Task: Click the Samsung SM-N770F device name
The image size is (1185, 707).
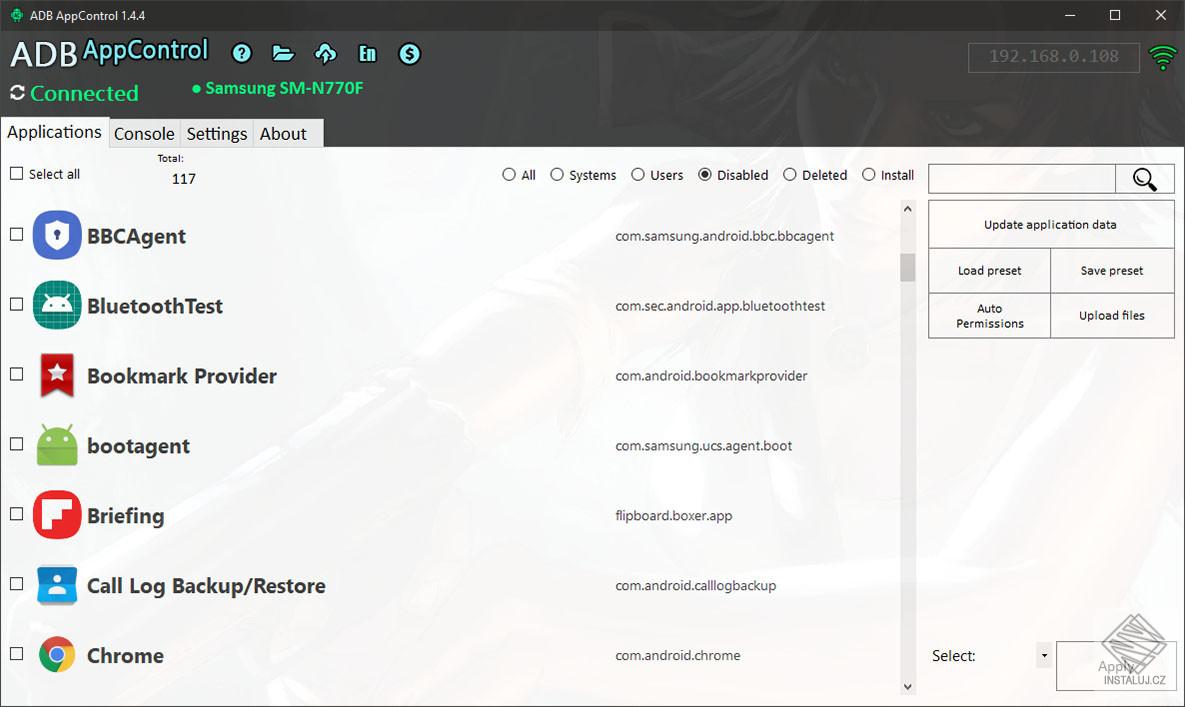Action: coord(284,88)
